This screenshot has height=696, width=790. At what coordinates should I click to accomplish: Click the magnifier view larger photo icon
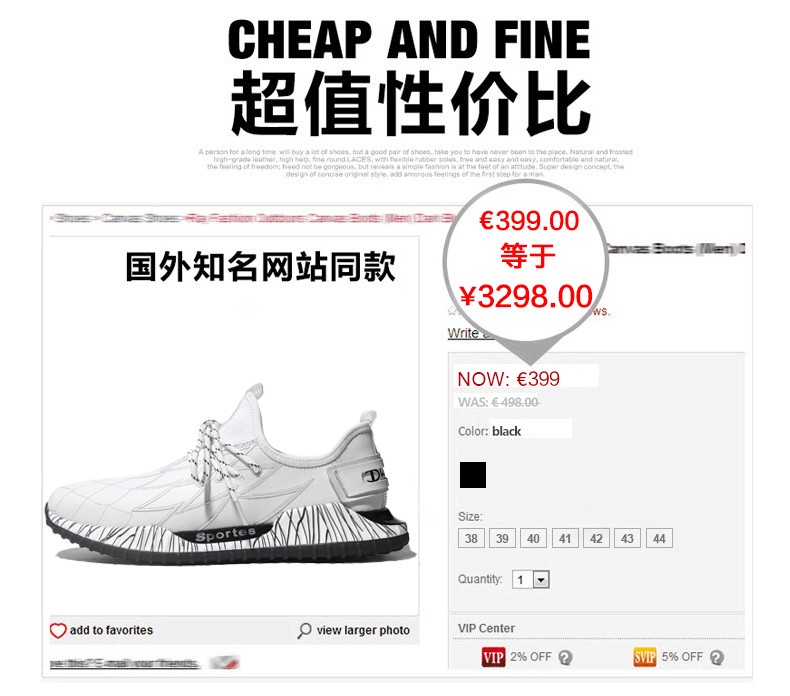pos(304,630)
